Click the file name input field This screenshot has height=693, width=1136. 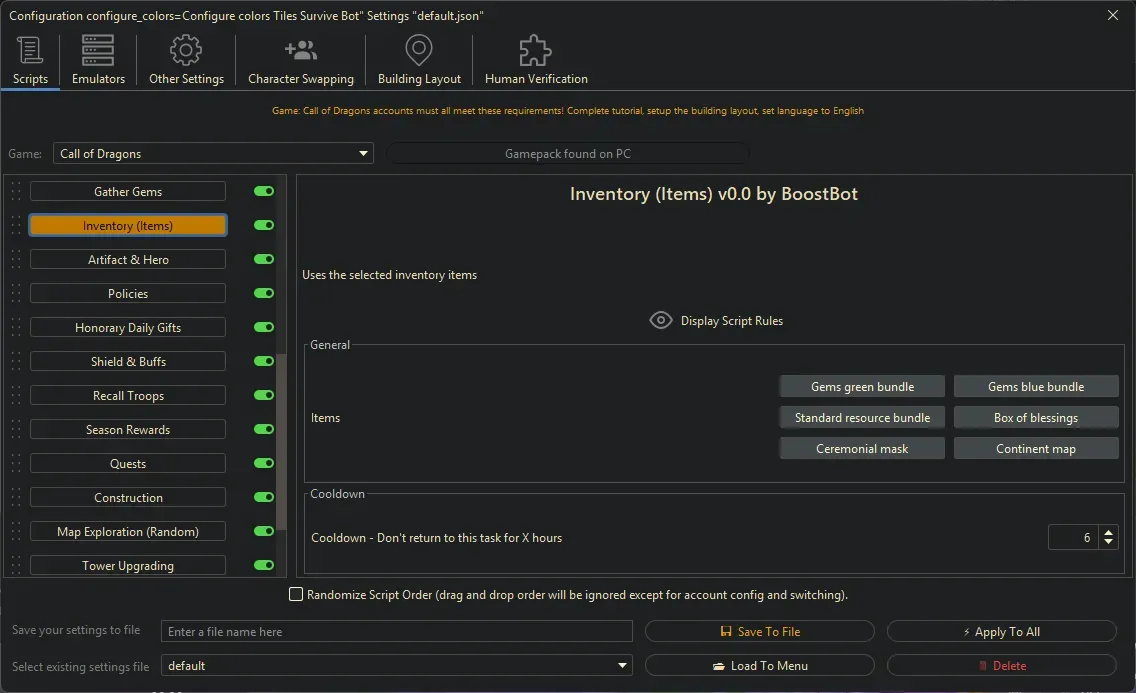pyautogui.click(x=395, y=631)
